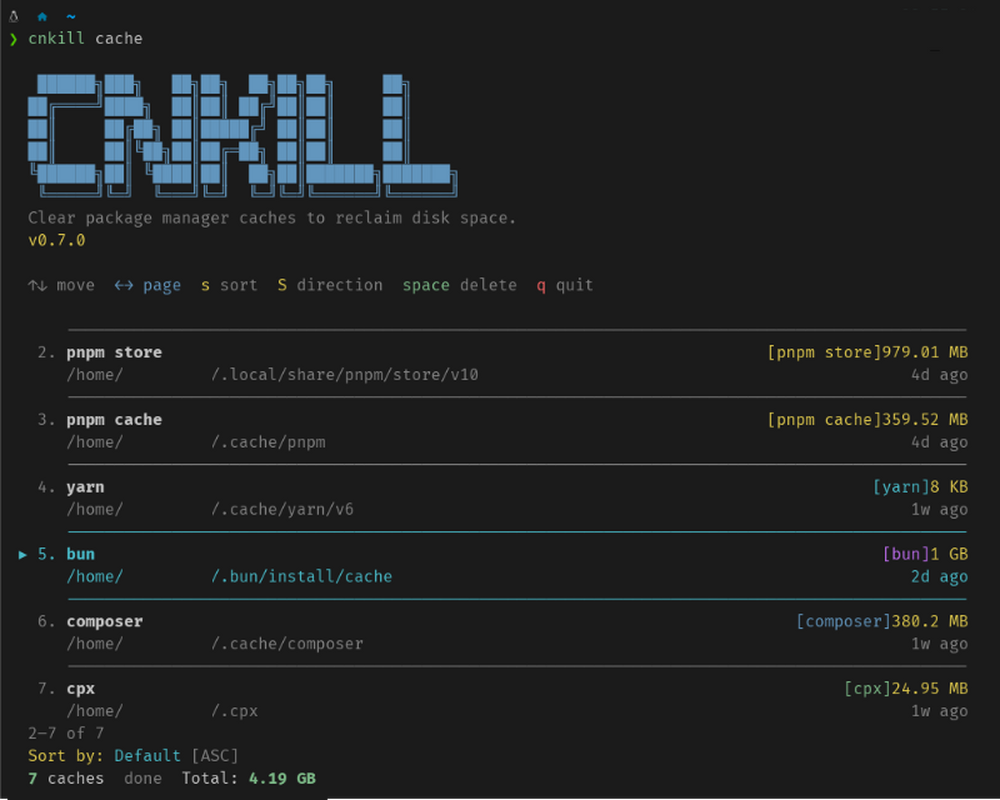
Task: Select the pnpm store cache entry
Action: [x=114, y=352]
